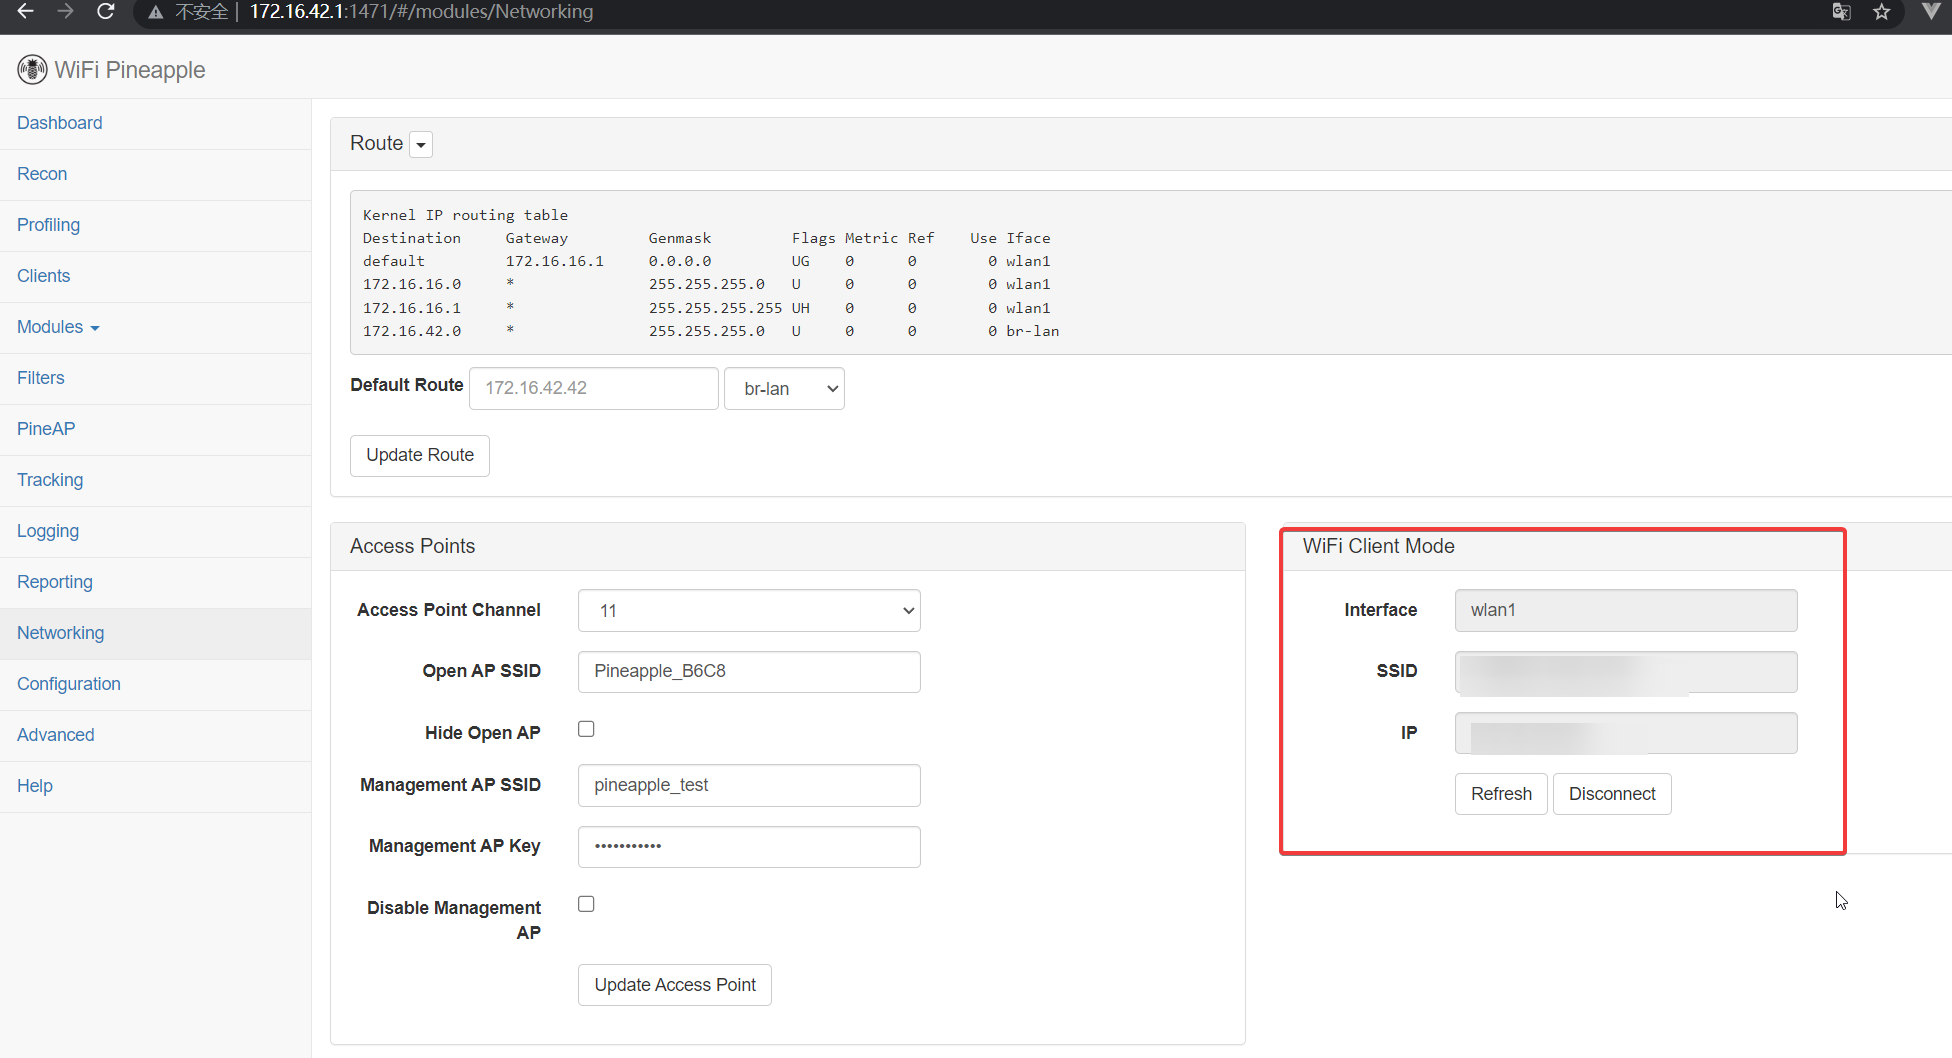Click the browser back arrow

pos(26,11)
